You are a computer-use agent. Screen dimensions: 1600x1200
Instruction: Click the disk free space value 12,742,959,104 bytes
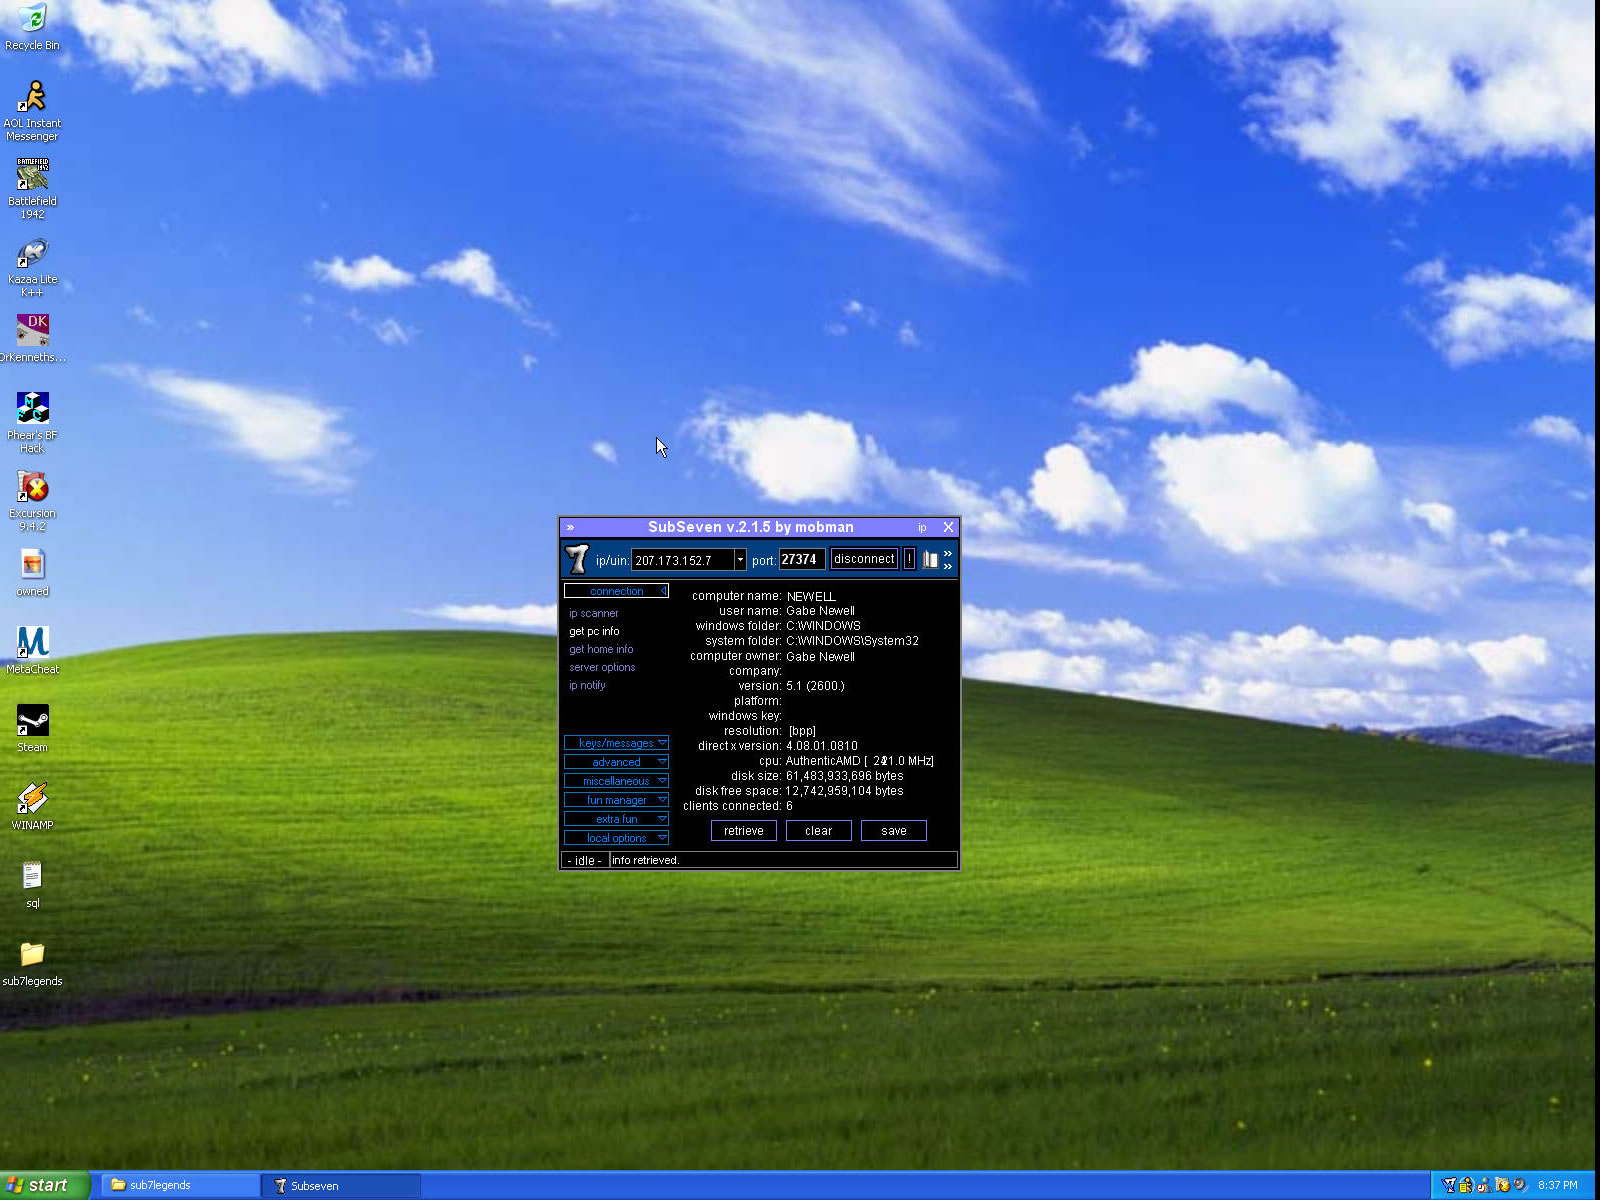(844, 791)
